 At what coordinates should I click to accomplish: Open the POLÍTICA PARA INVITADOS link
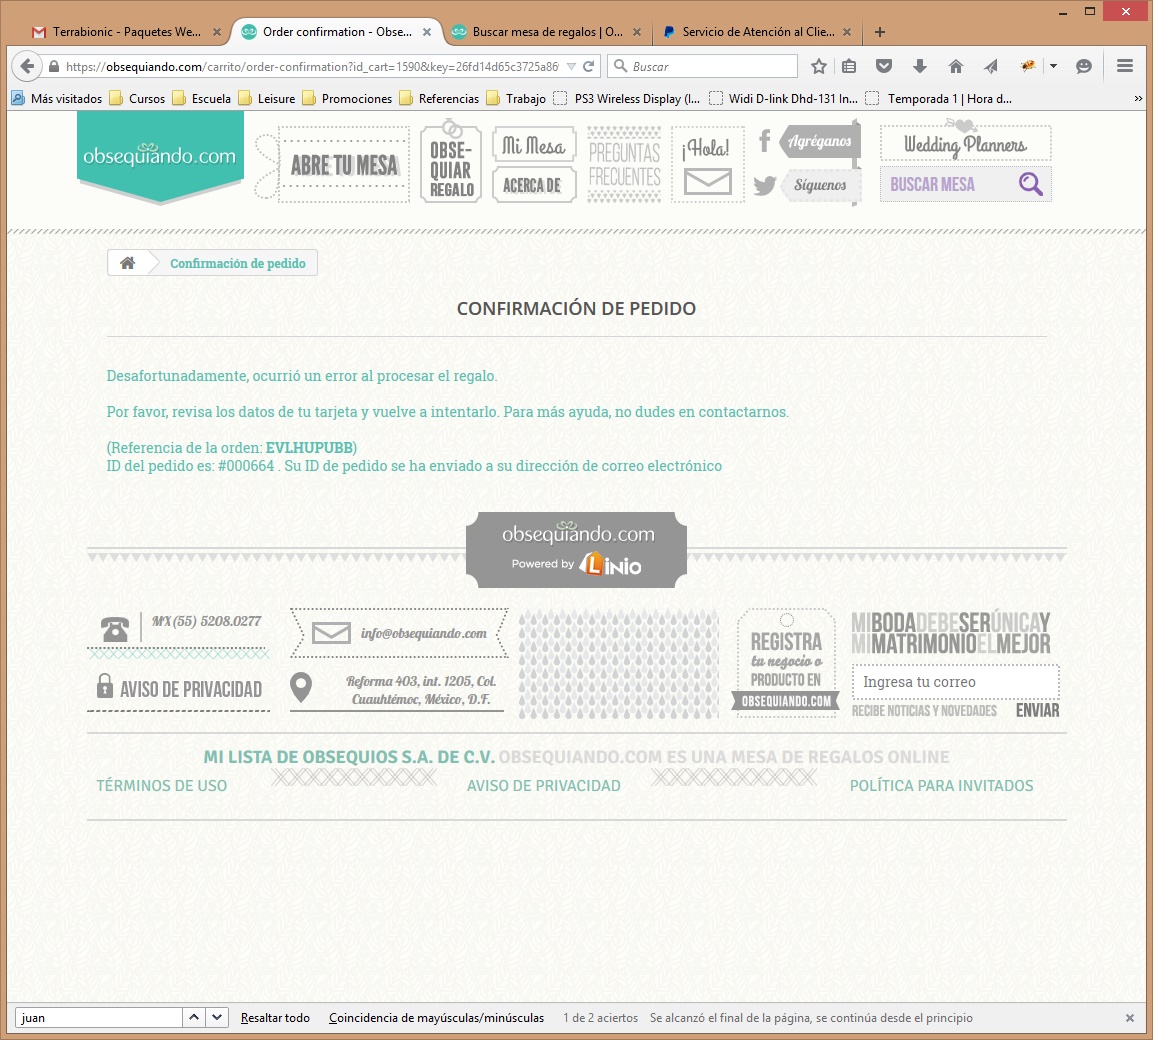click(941, 786)
